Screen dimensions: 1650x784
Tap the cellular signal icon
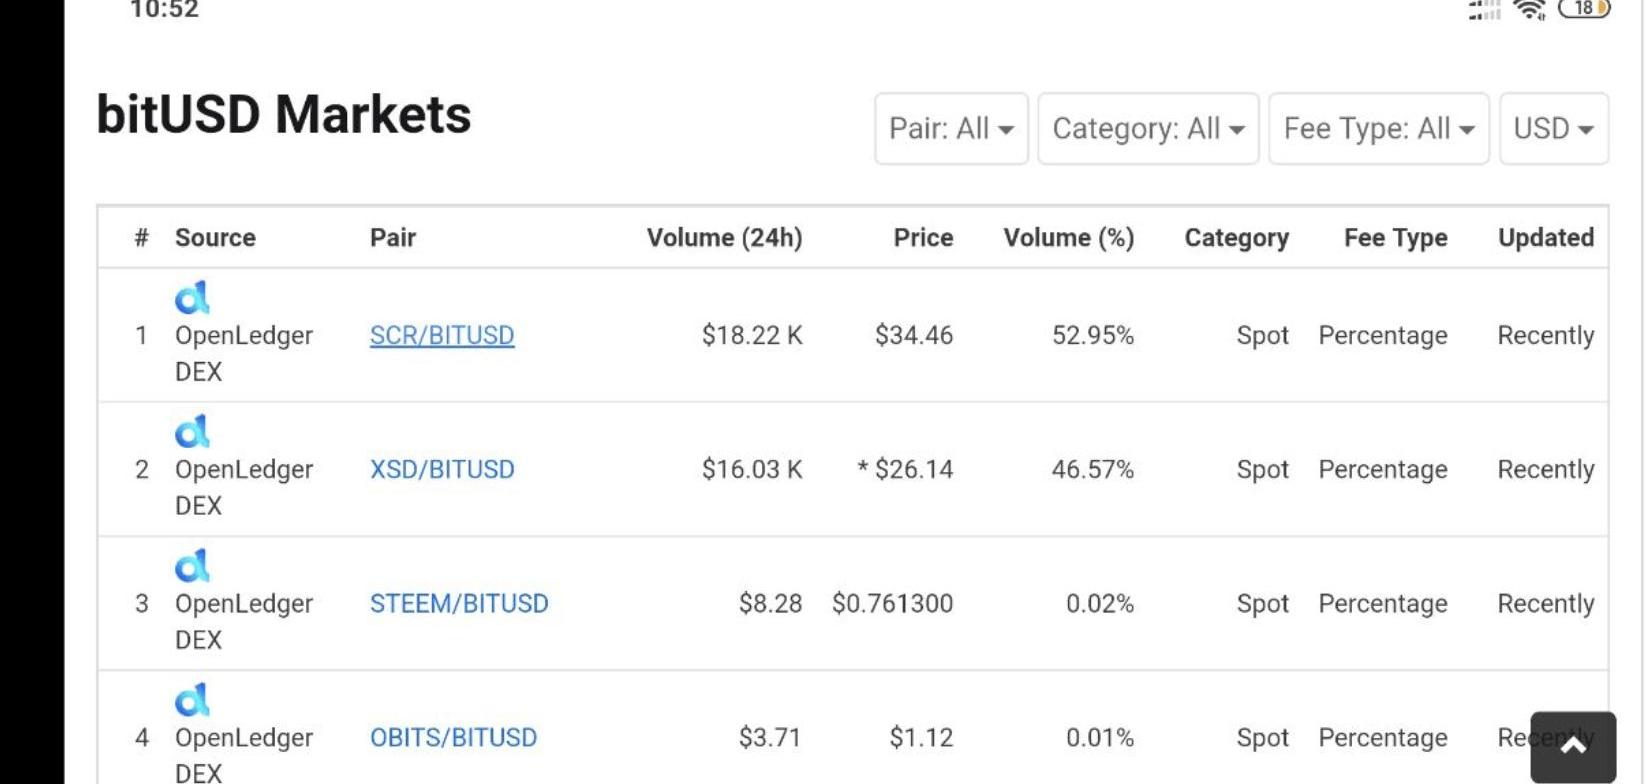[x=1484, y=10]
